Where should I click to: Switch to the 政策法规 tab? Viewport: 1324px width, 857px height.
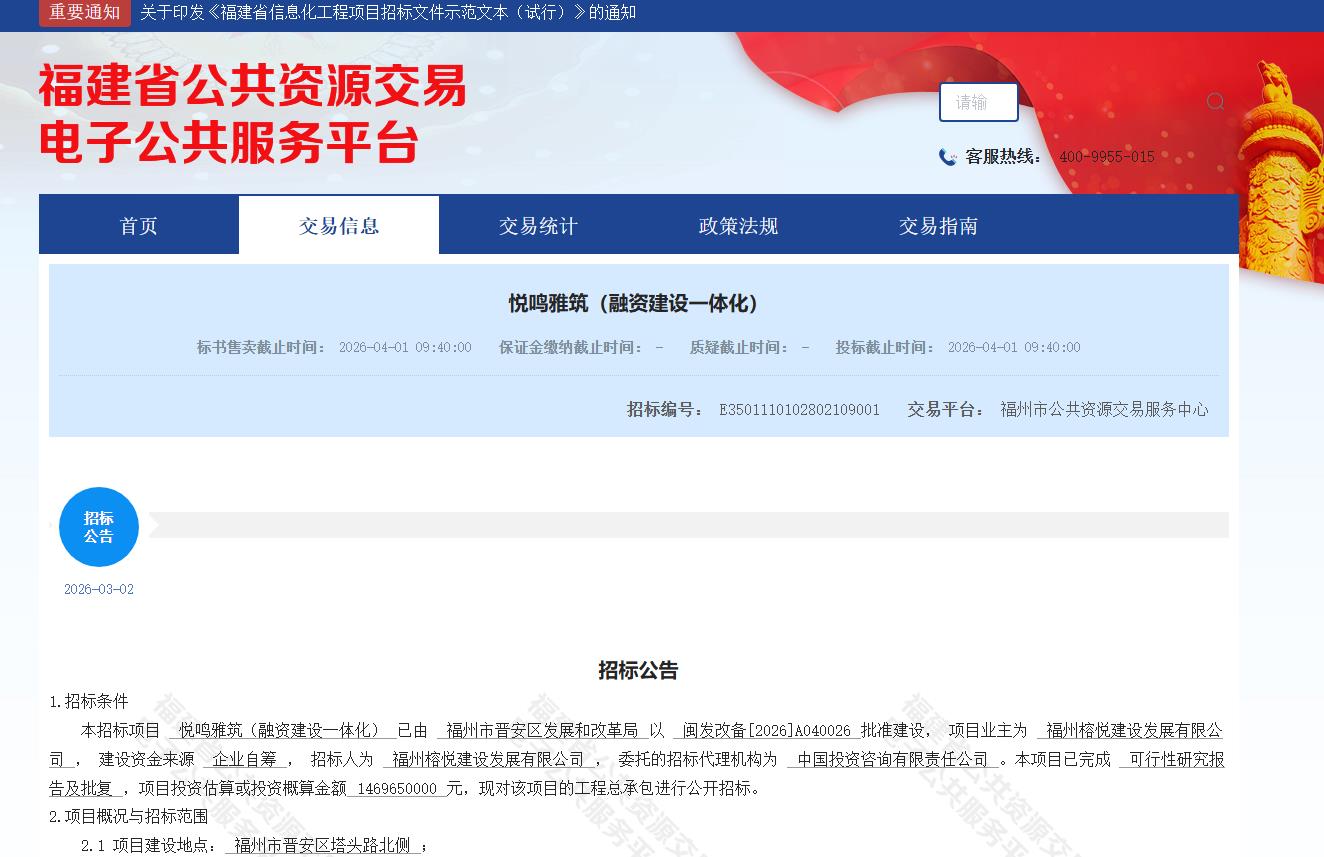739,226
